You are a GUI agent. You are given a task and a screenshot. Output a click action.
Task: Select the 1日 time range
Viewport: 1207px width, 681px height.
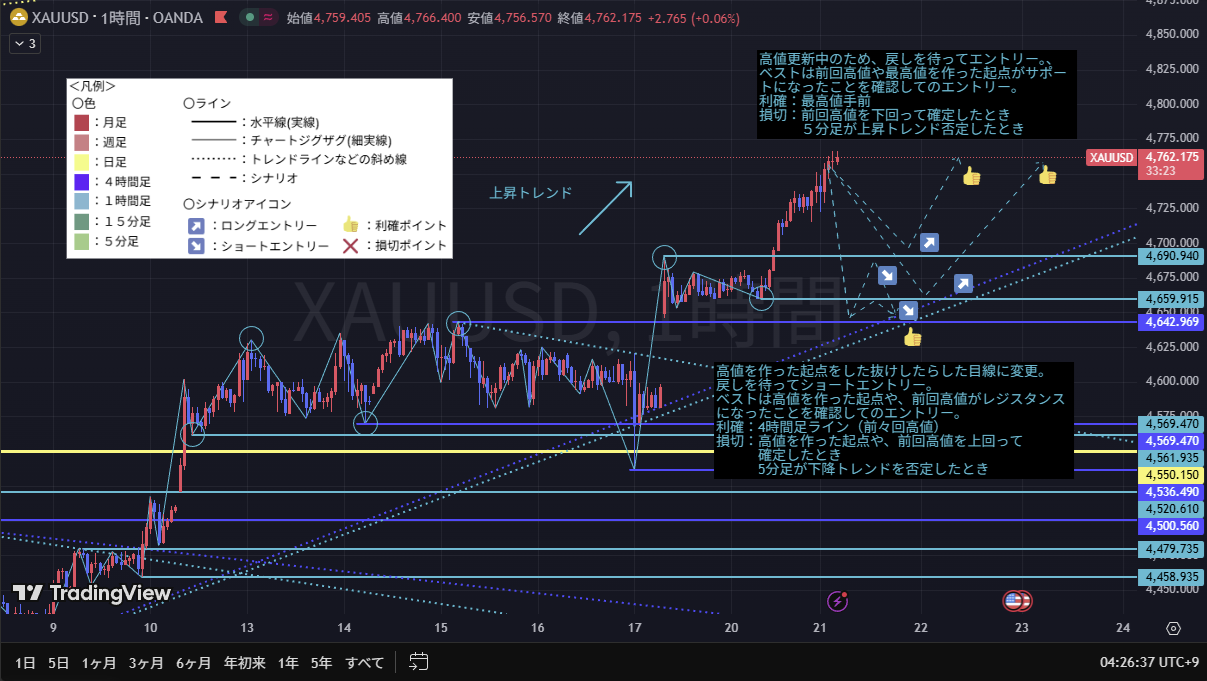(x=25, y=662)
